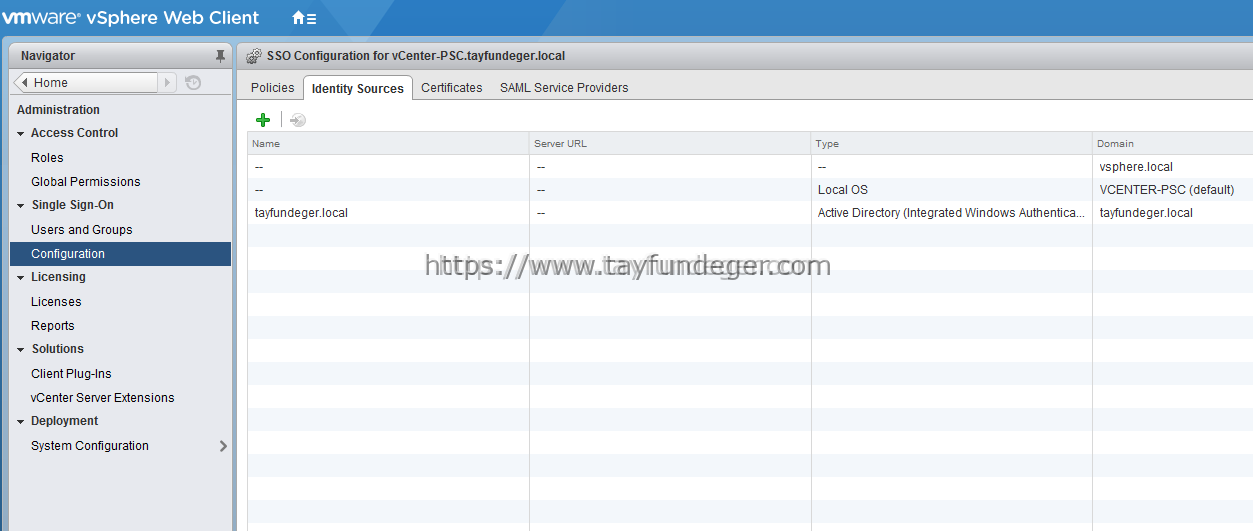The height and width of the screenshot is (531, 1253).
Task: Click Deployment section label
Action: [64, 421]
